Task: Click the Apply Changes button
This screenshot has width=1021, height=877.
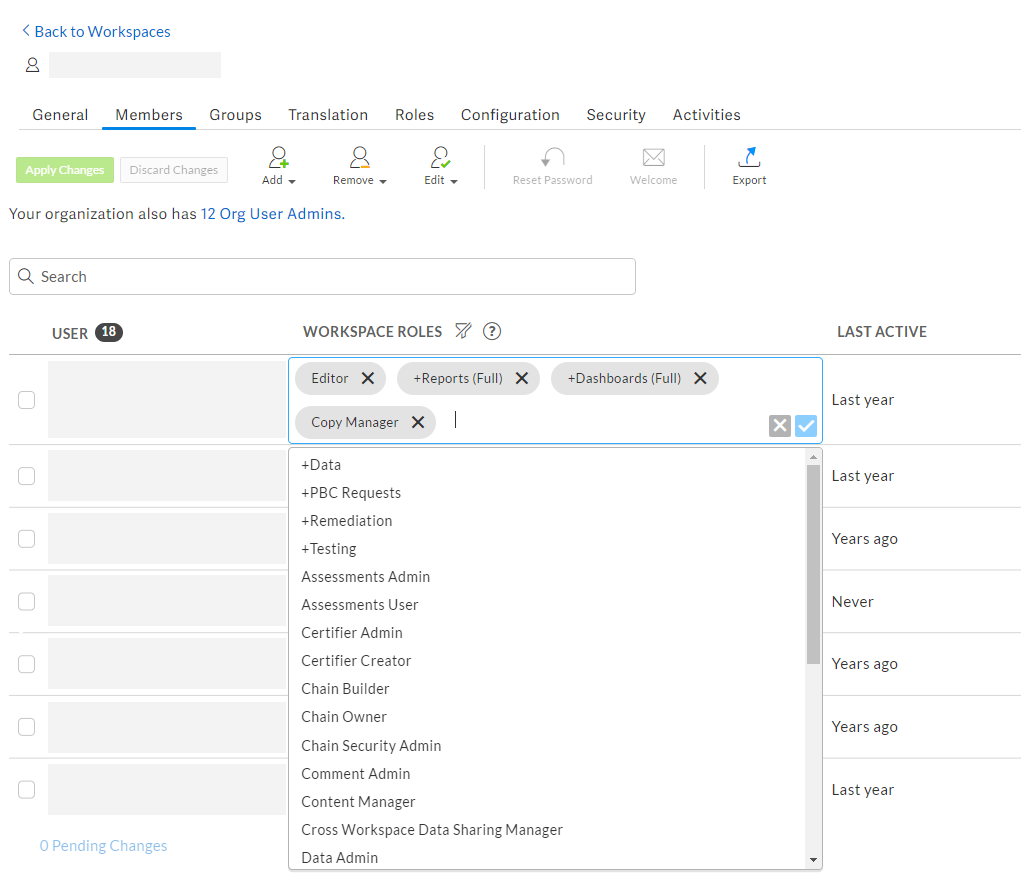Action: (64, 170)
